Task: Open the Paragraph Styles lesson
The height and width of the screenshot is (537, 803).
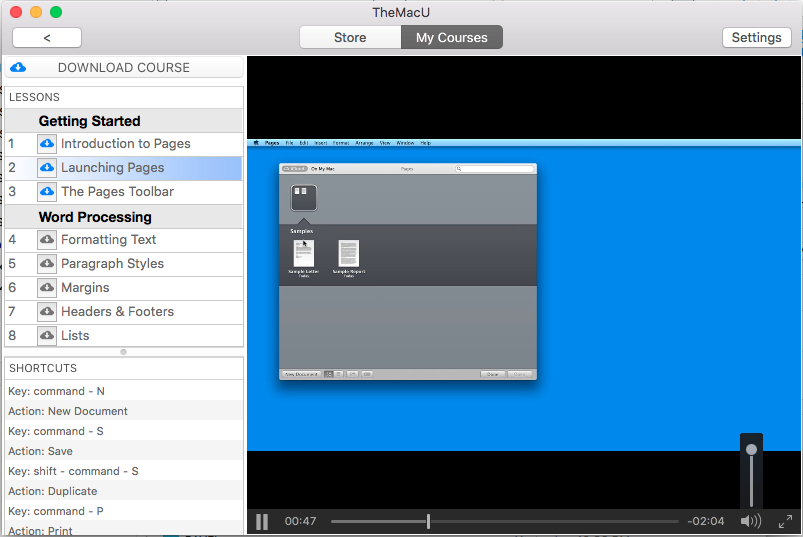Action: coord(124,264)
